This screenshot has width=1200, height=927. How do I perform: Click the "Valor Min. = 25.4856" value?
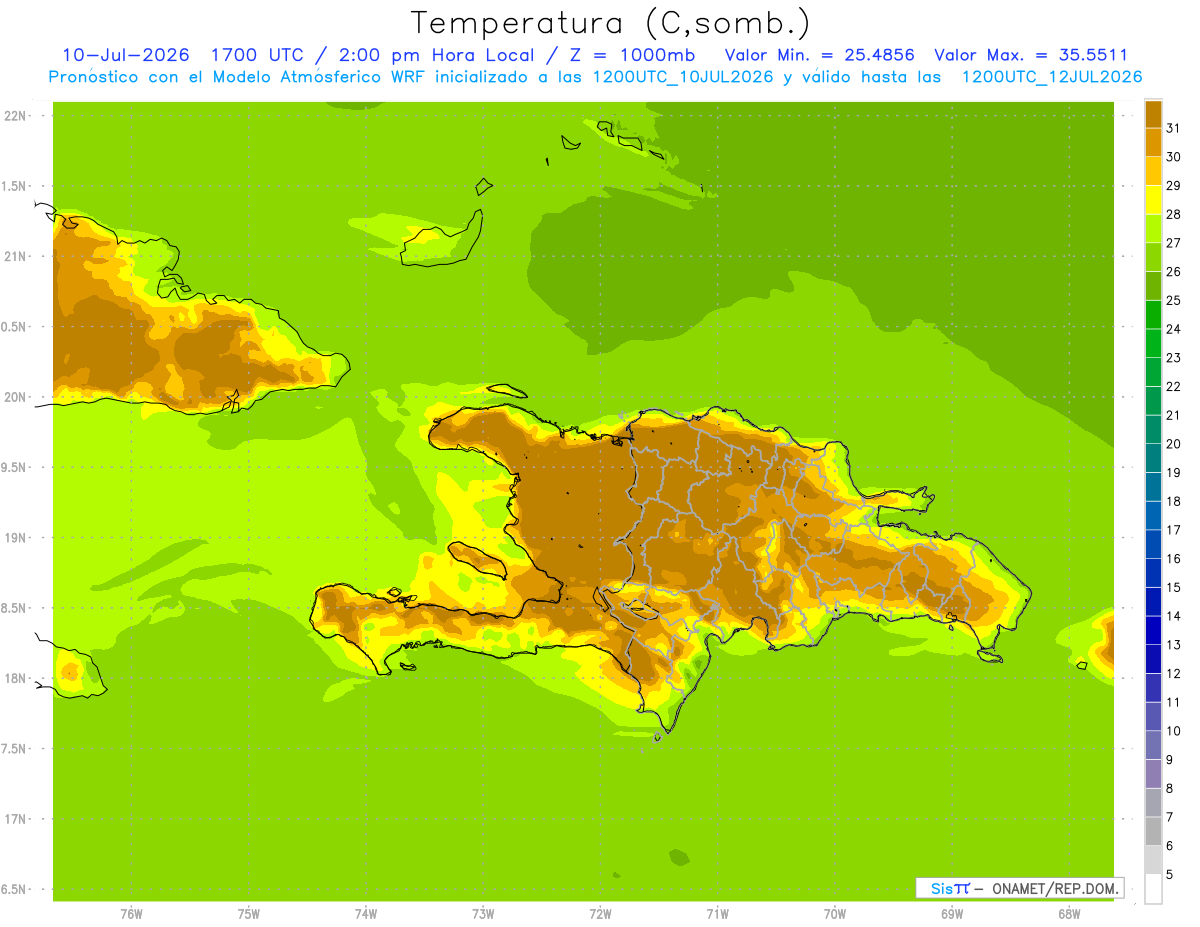pyautogui.click(x=819, y=55)
